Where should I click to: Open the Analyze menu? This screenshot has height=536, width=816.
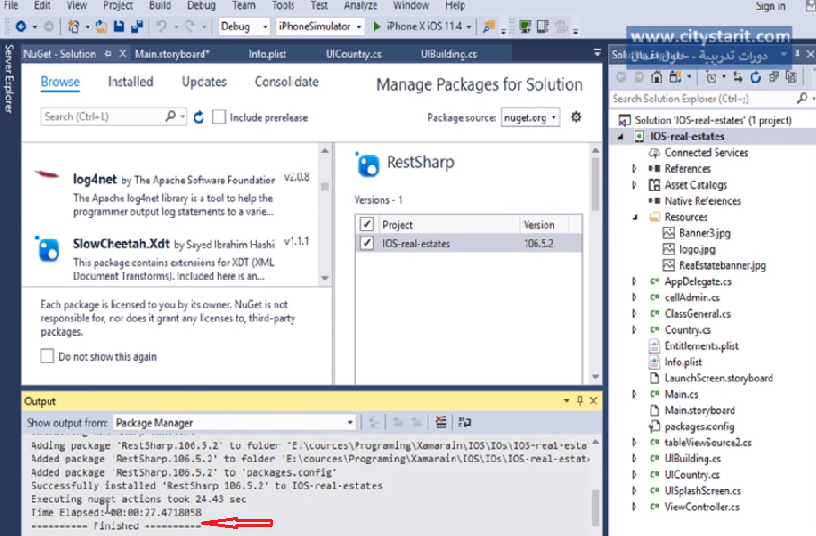(x=361, y=6)
